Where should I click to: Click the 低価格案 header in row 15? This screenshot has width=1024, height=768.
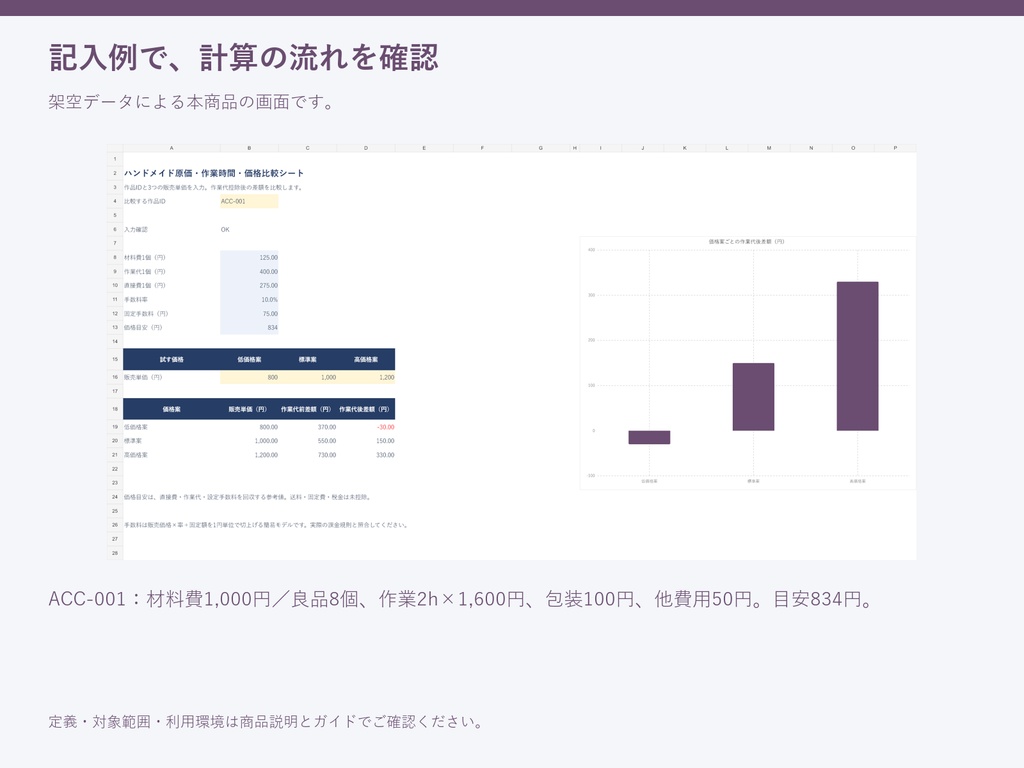(x=249, y=359)
